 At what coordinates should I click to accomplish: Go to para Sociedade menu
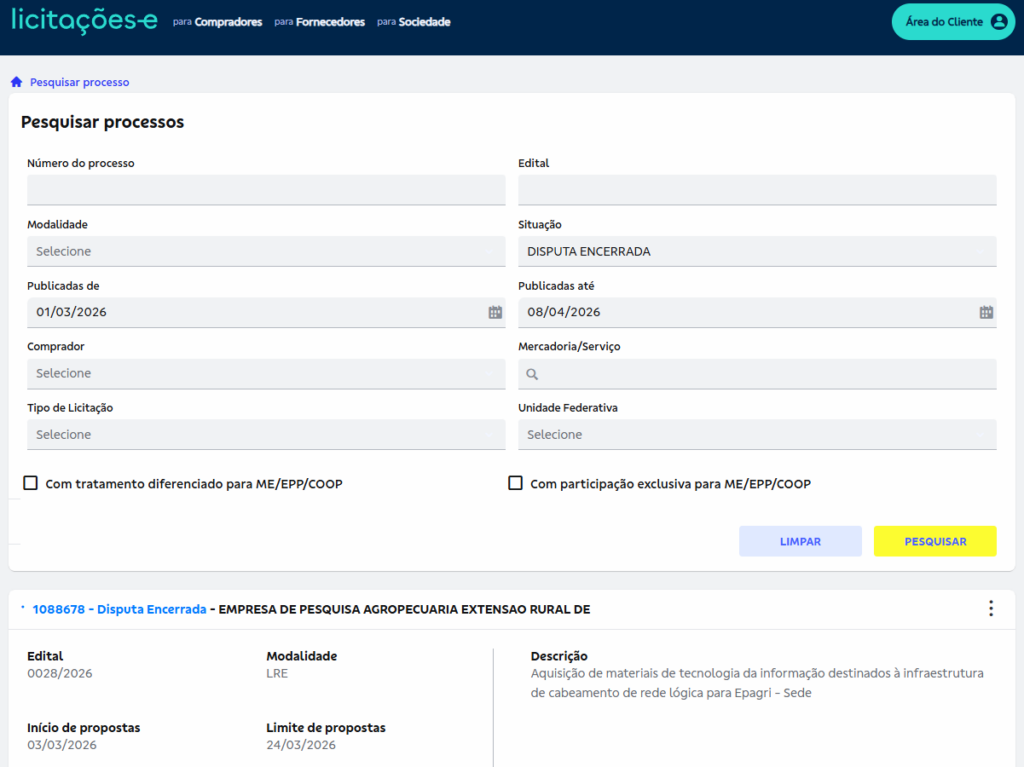click(x=413, y=22)
